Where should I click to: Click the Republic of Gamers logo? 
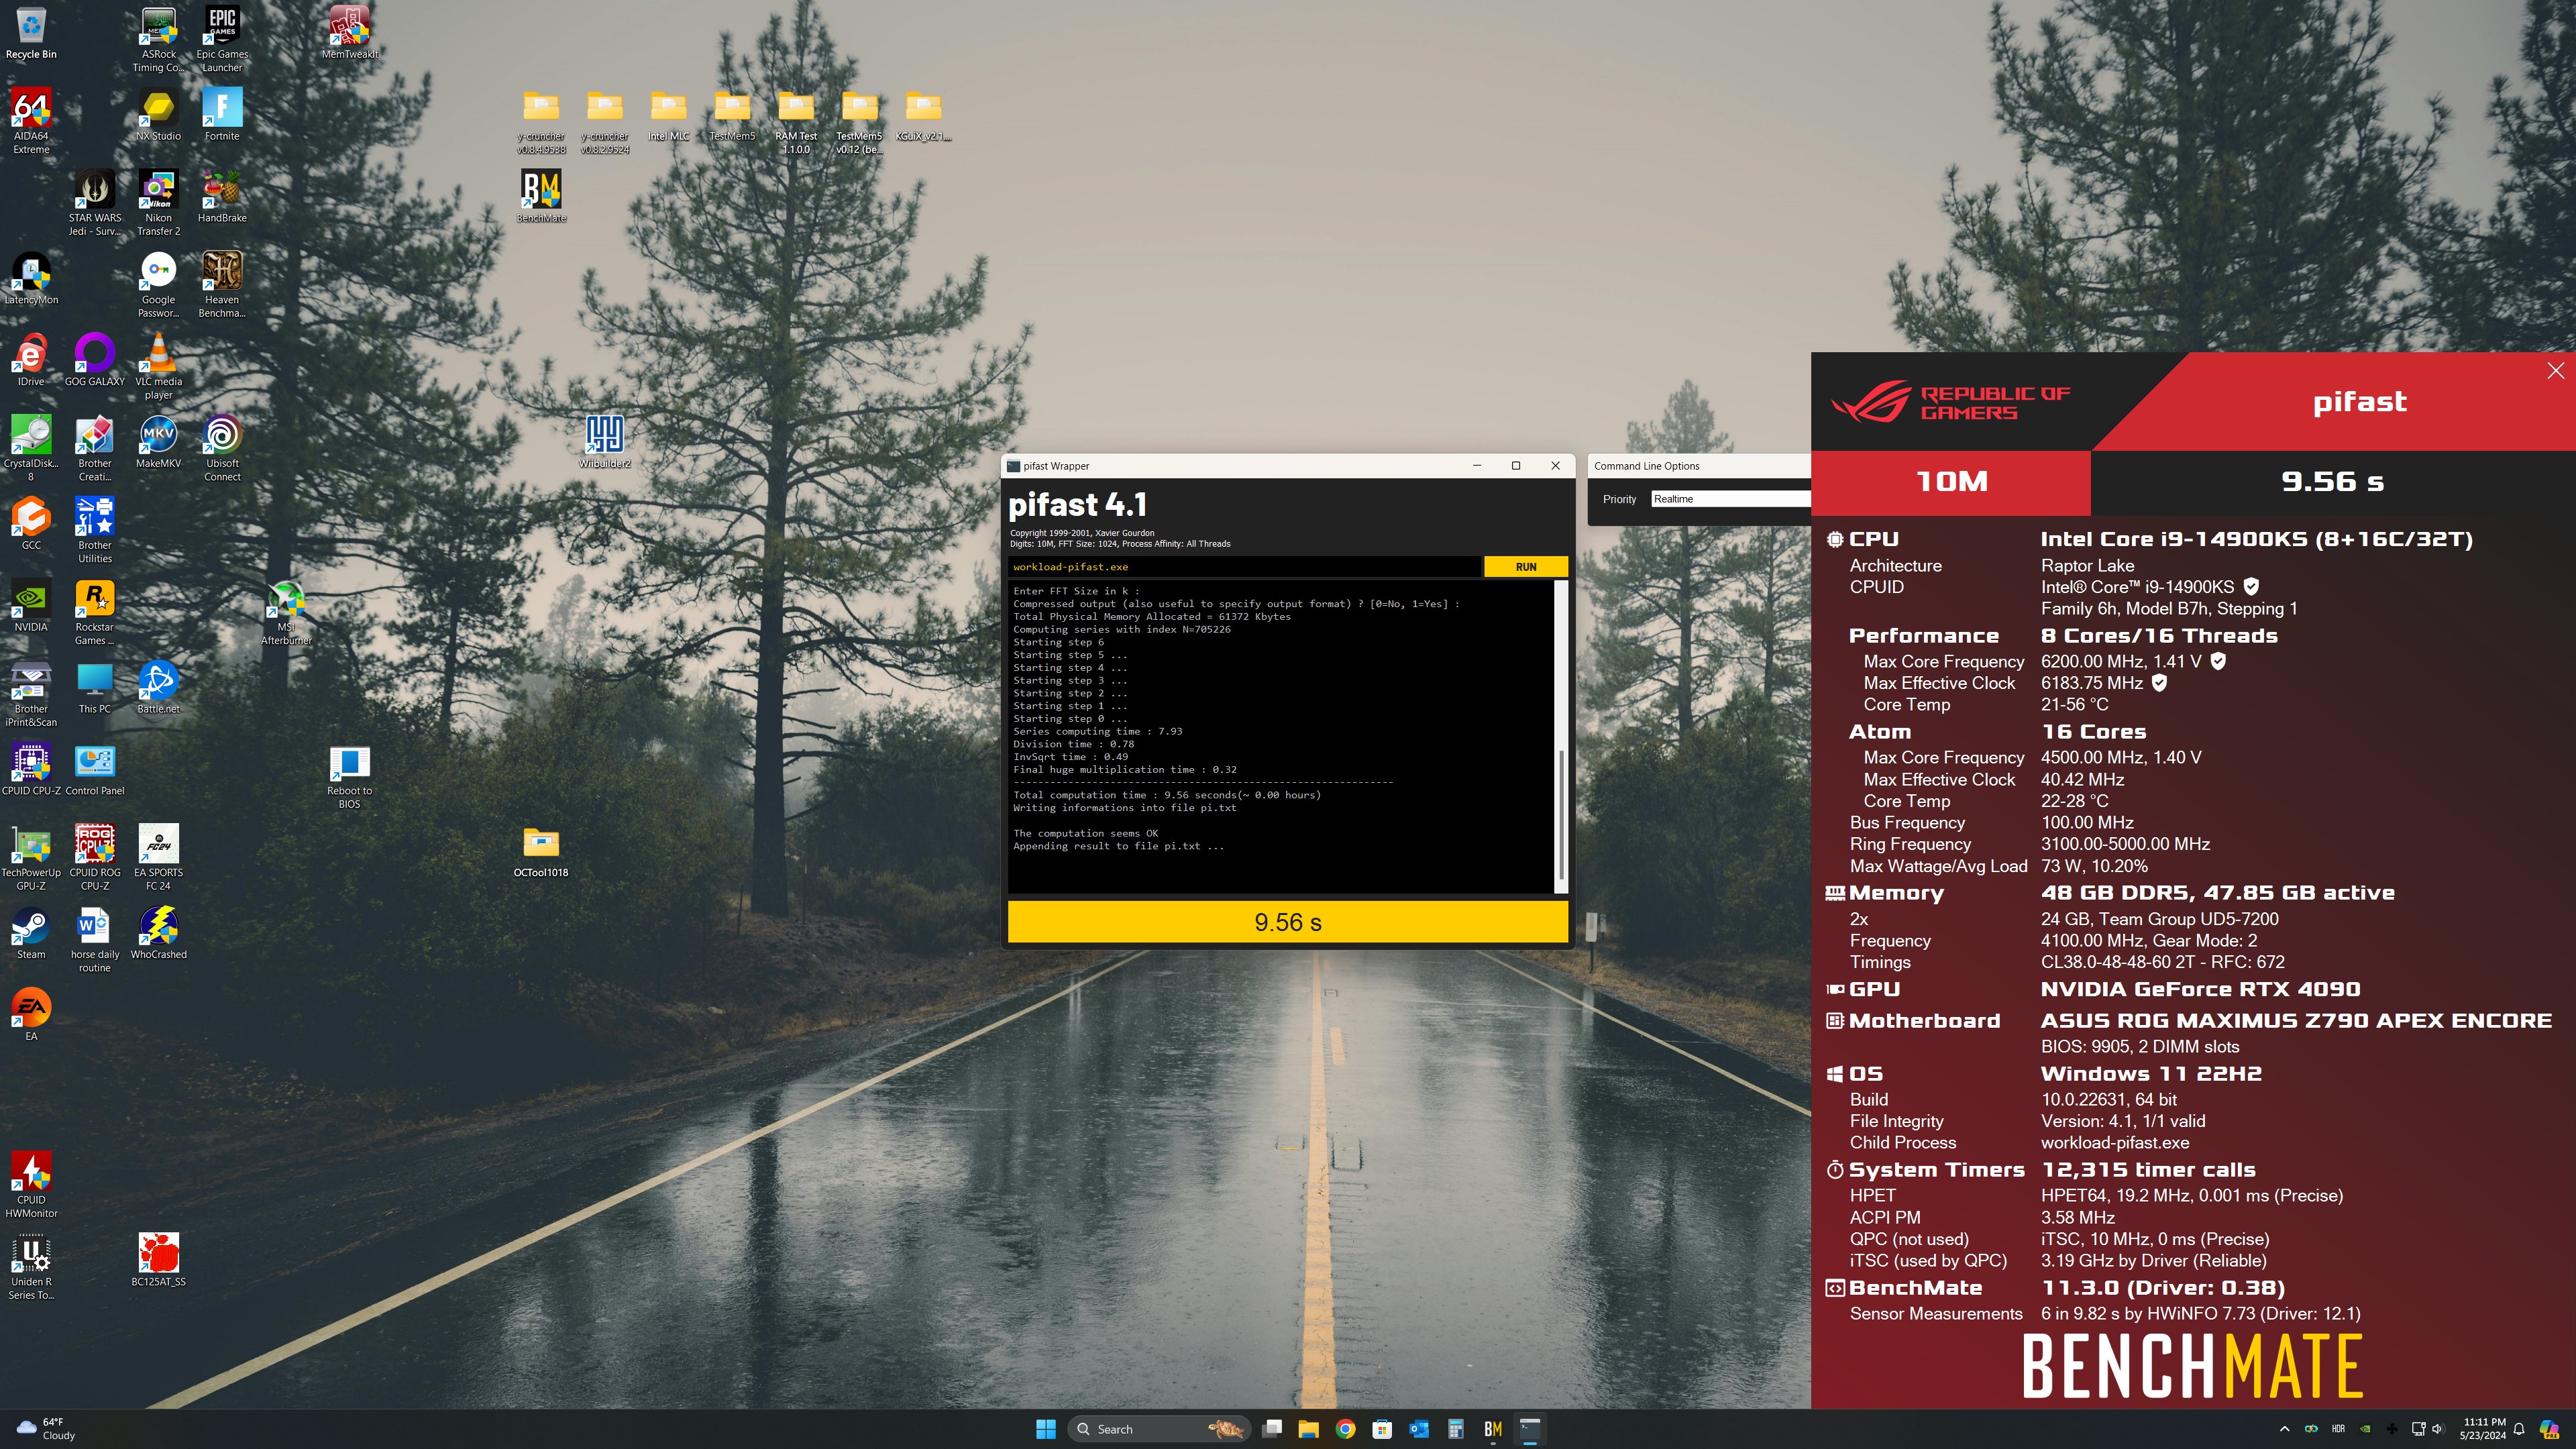pos(1950,403)
